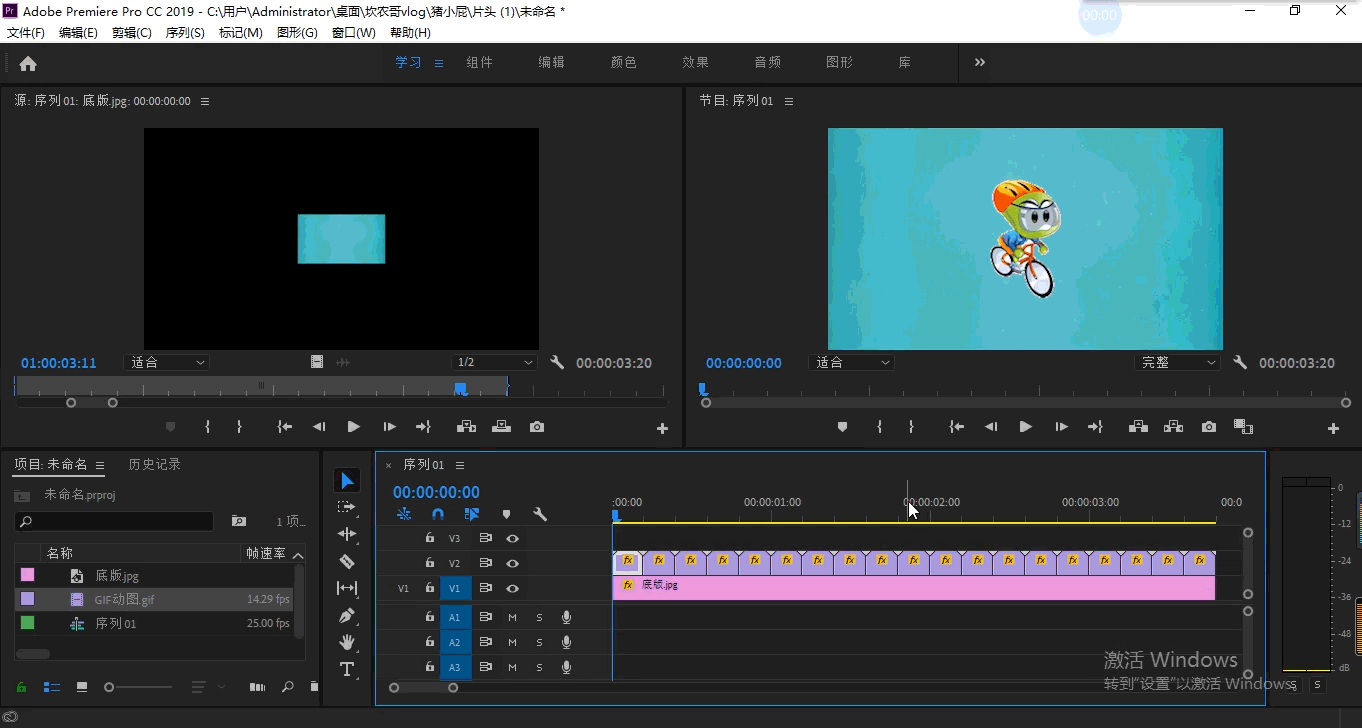Image resolution: width=1362 pixels, height=728 pixels.
Task: Open find in project panel
Action: pos(288,687)
